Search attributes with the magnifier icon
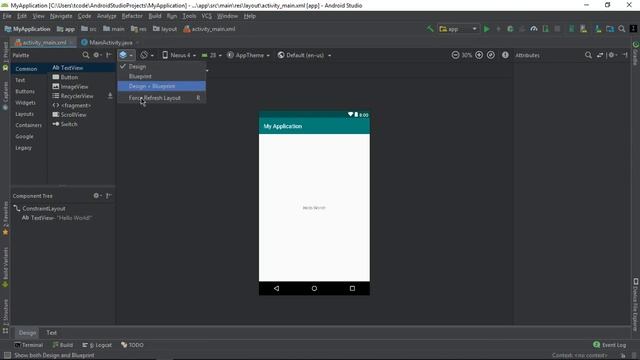 point(588,55)
